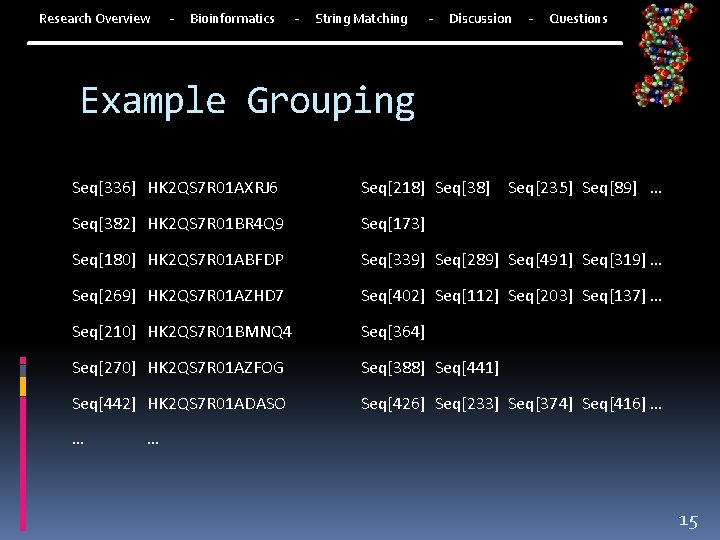Image resolution: width=720 pixels, height=540 pixels.
Task: Click the Seq[374] entry
Action: click(540, 404)
